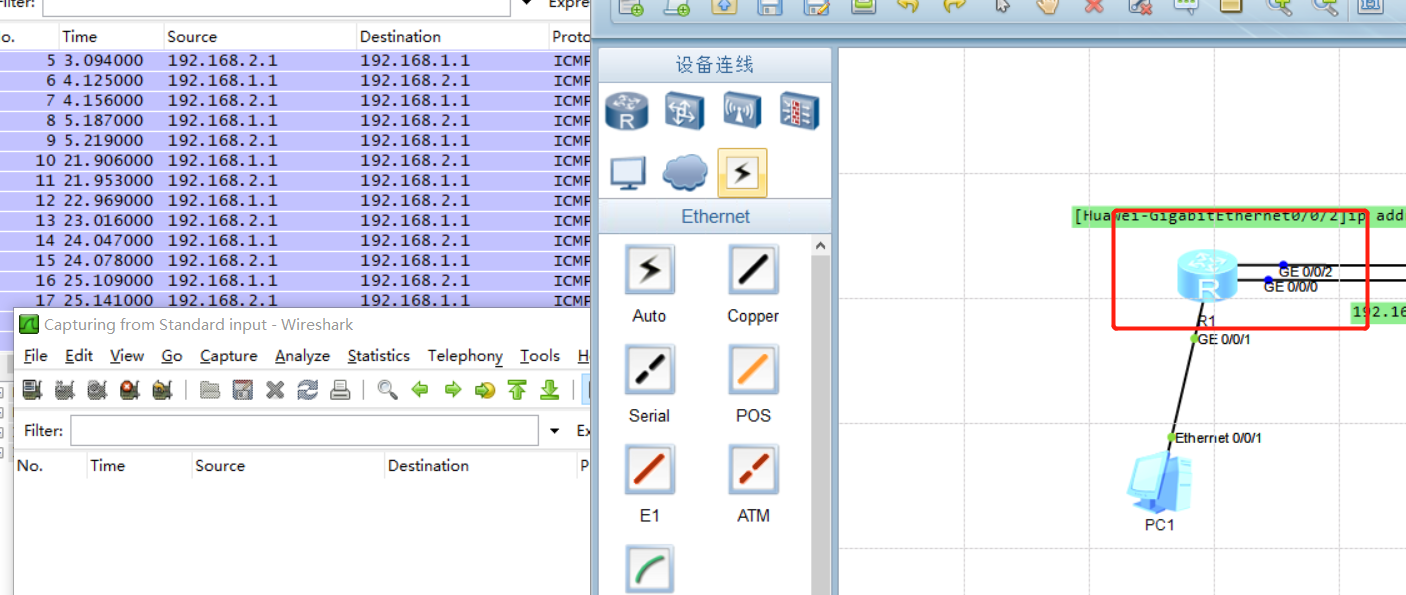Sort by Destination column in background packet list

[x=453, y=37]
